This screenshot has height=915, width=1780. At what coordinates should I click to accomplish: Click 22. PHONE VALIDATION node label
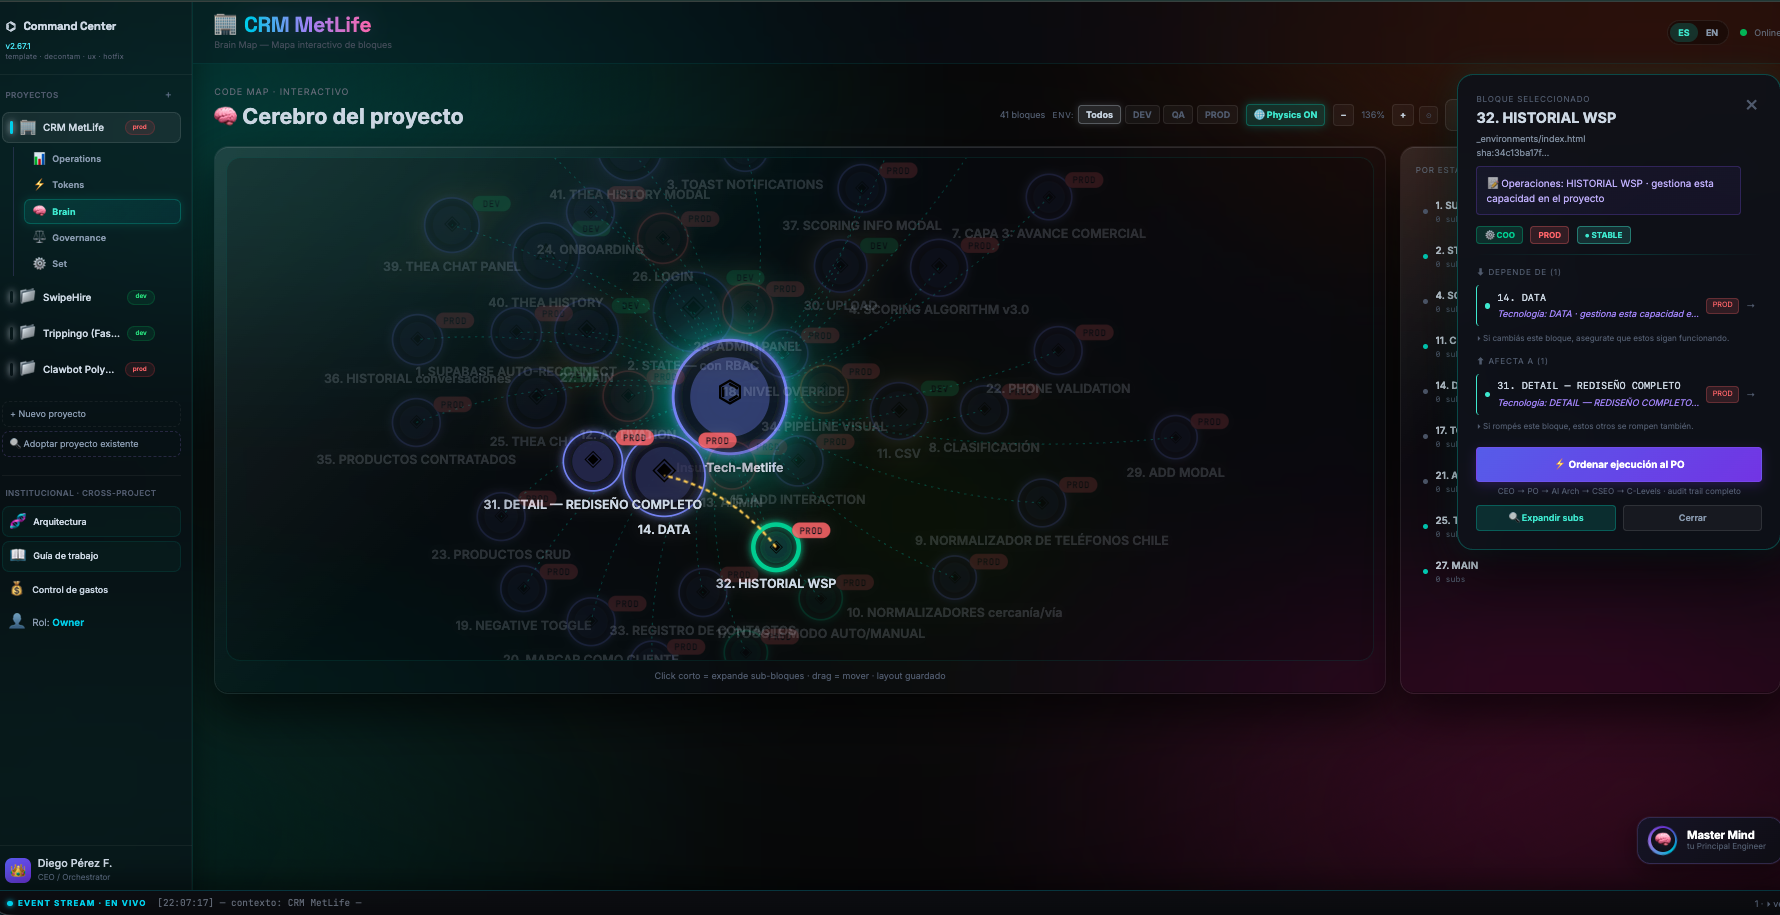coord(1058,389)
